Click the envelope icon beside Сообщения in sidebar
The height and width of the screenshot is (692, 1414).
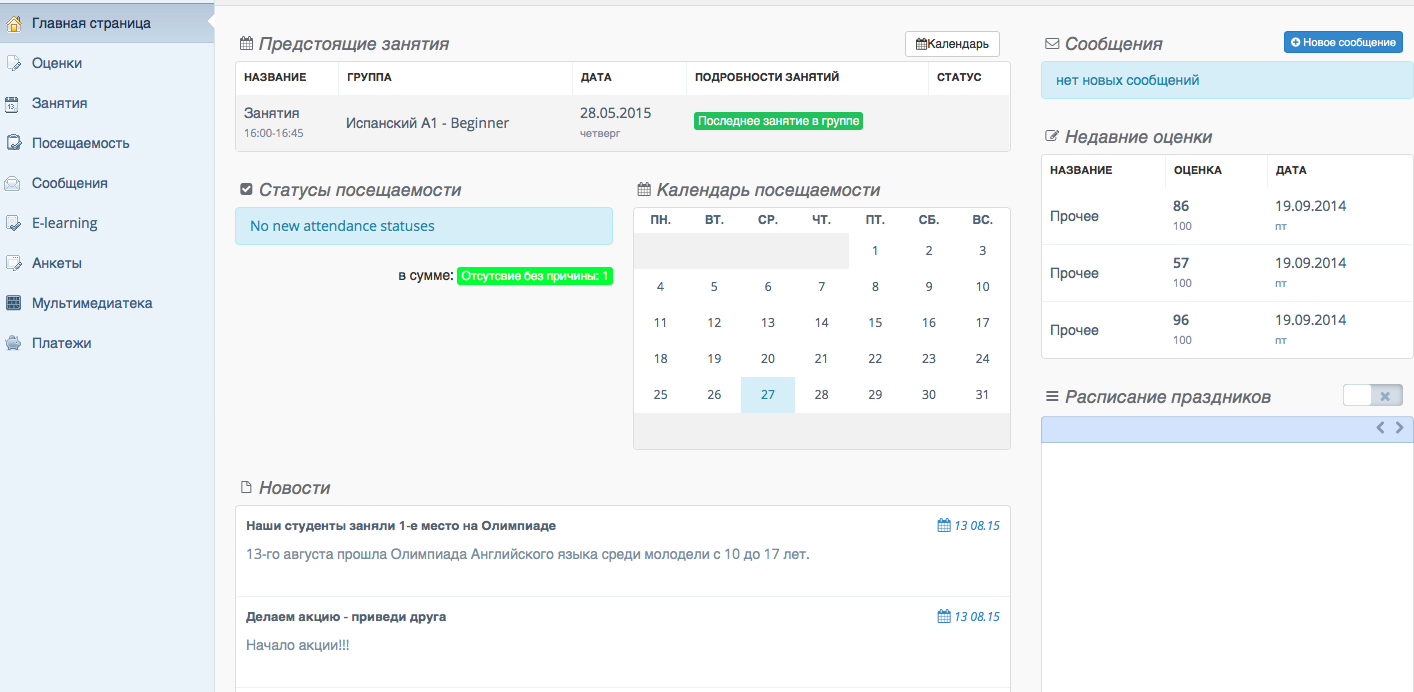[x=13, y=183]
